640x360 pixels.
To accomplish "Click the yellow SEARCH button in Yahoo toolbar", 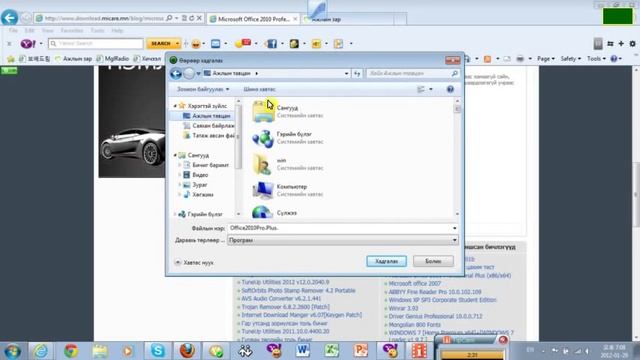I will [160, 43].
